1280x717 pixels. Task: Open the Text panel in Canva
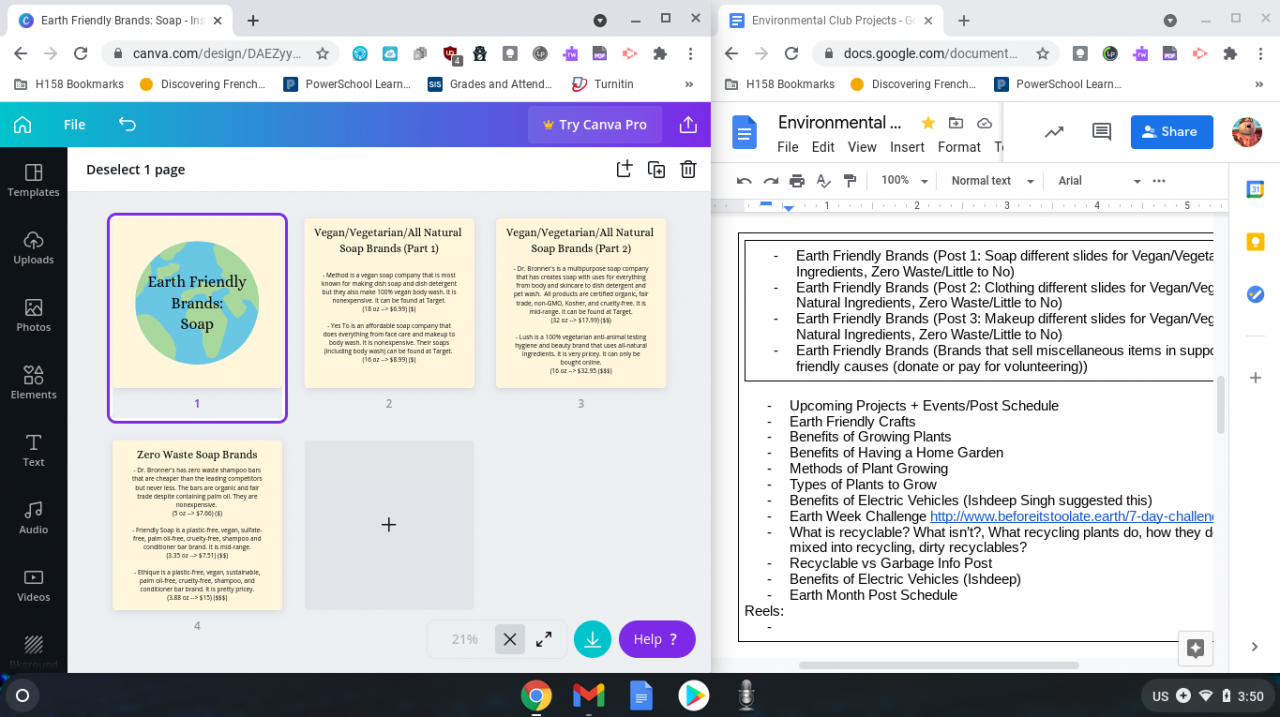click(34, 451)
